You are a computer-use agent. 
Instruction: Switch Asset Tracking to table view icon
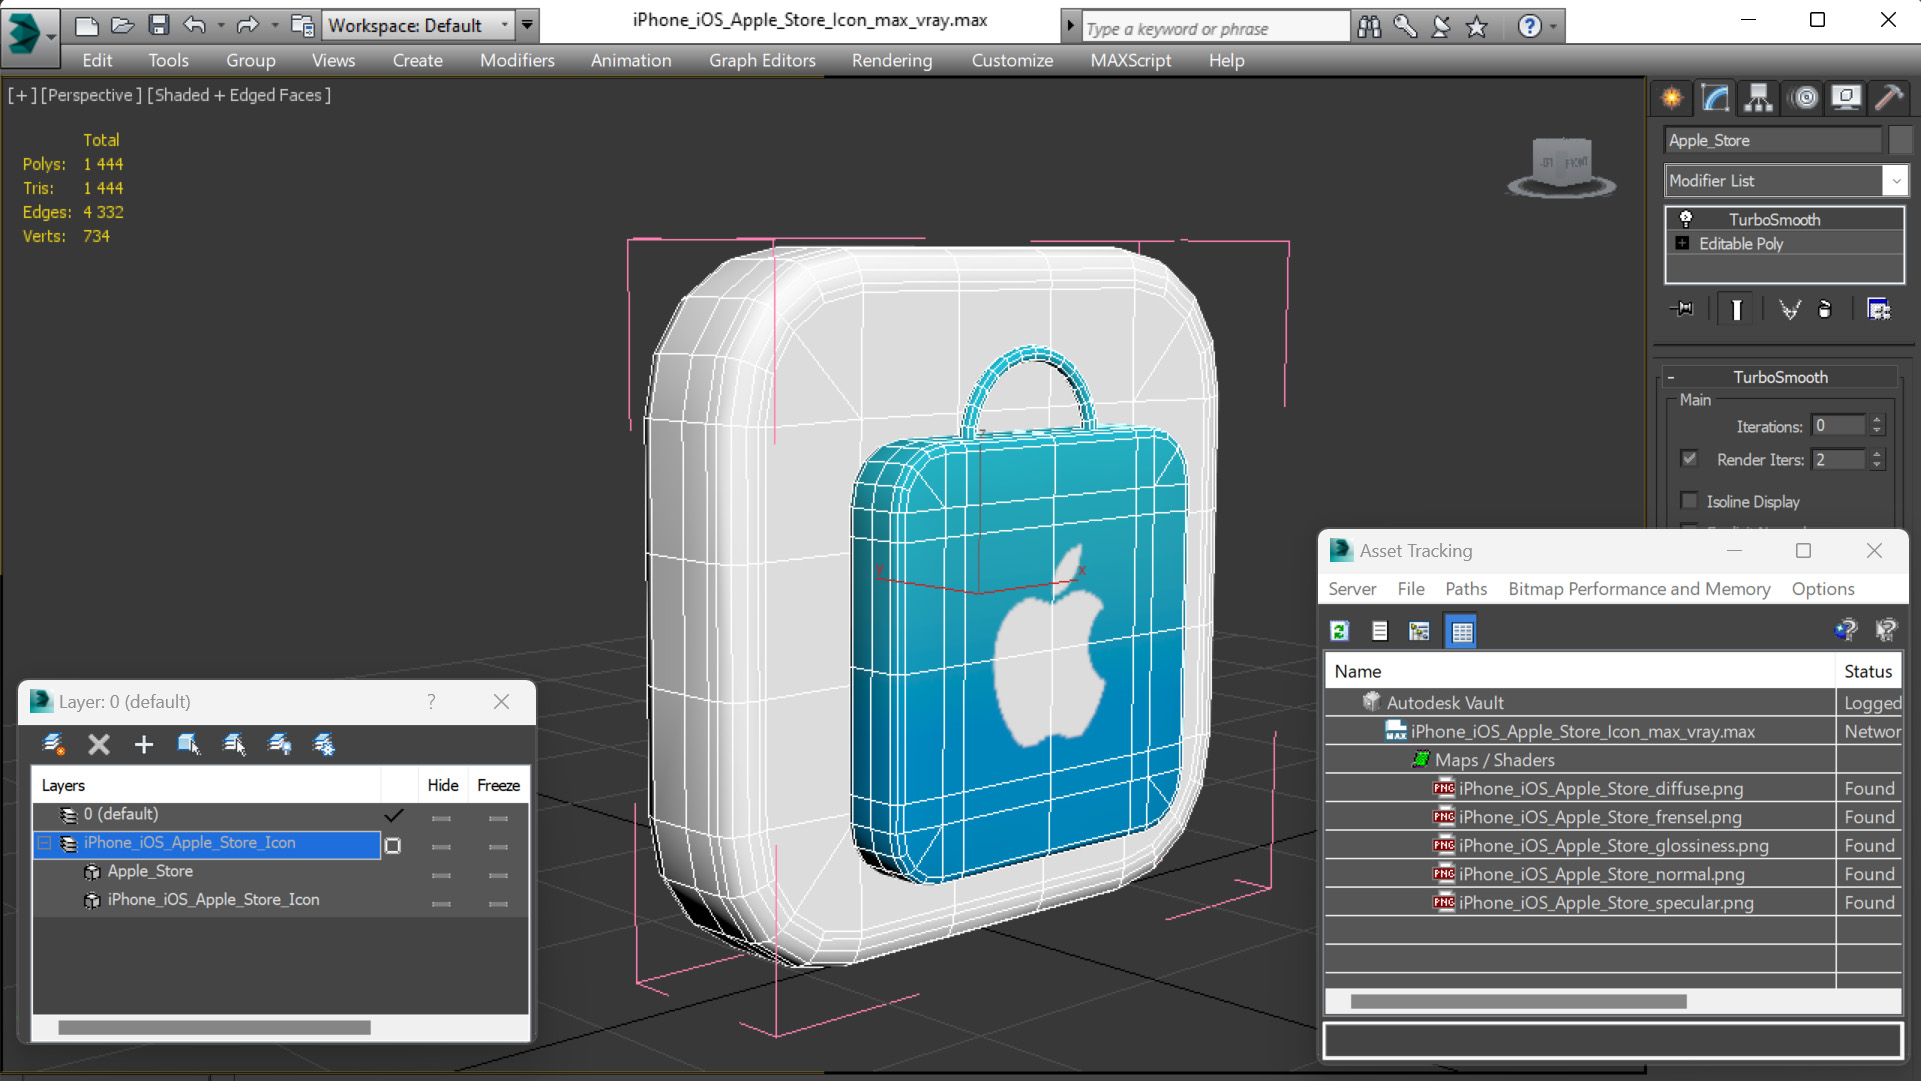point(1462,631)
